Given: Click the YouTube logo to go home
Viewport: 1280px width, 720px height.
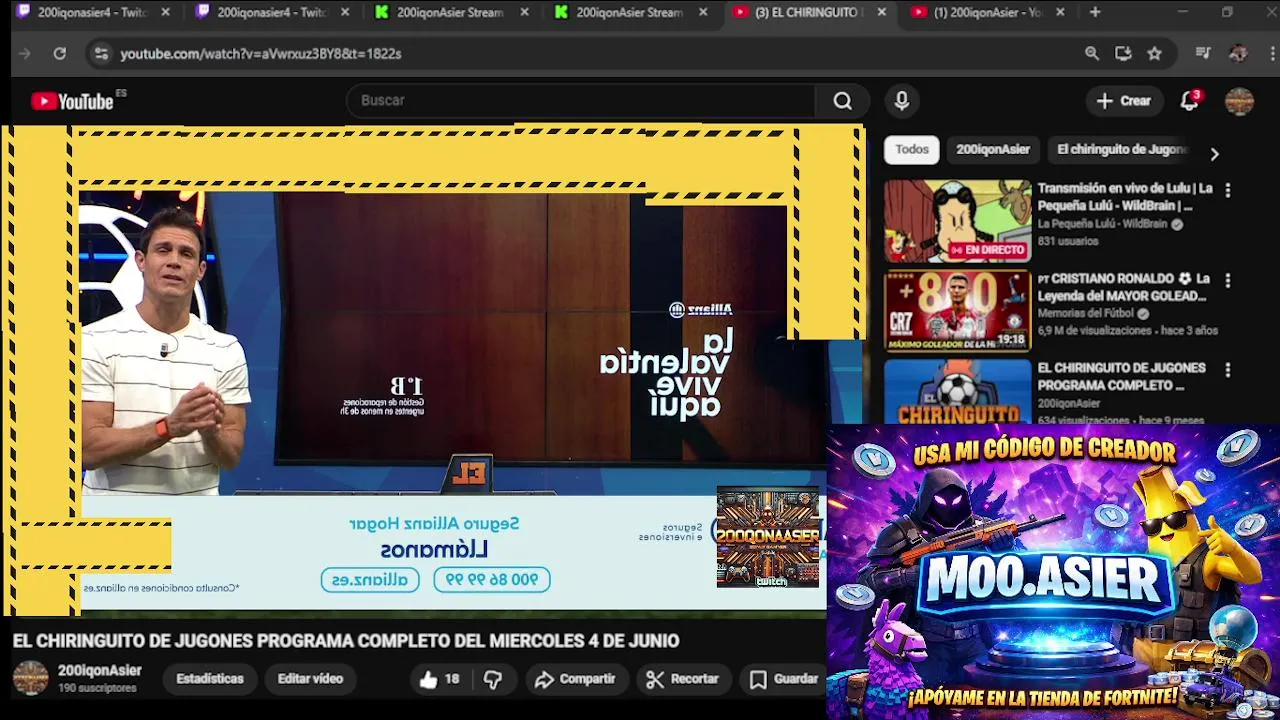Looking at the screenshot, I should pos(72,101).
